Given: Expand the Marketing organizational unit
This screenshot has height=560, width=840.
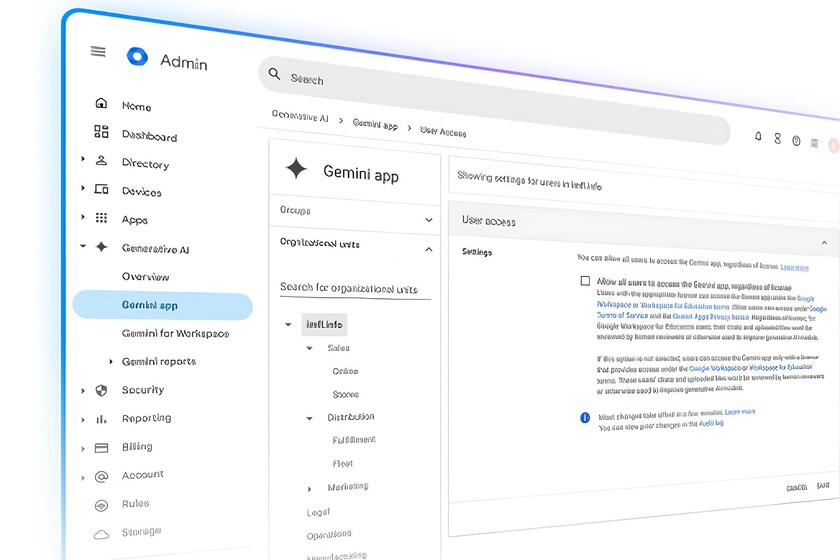Looking at the screenshot, I should [310, 488].
